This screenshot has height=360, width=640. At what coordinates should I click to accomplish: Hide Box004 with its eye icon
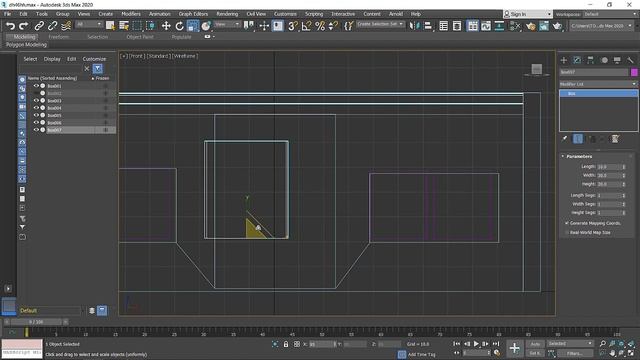[x=36, y=108]
